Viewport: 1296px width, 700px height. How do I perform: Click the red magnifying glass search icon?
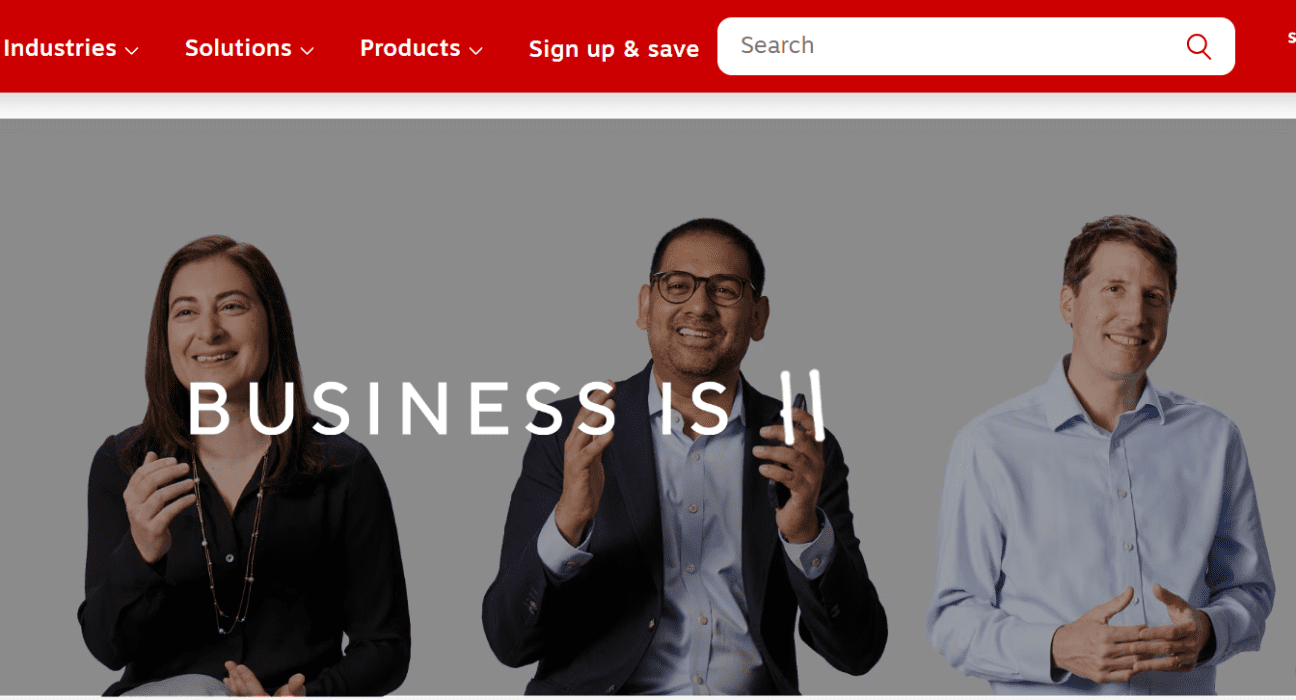tap(1198, 46)
